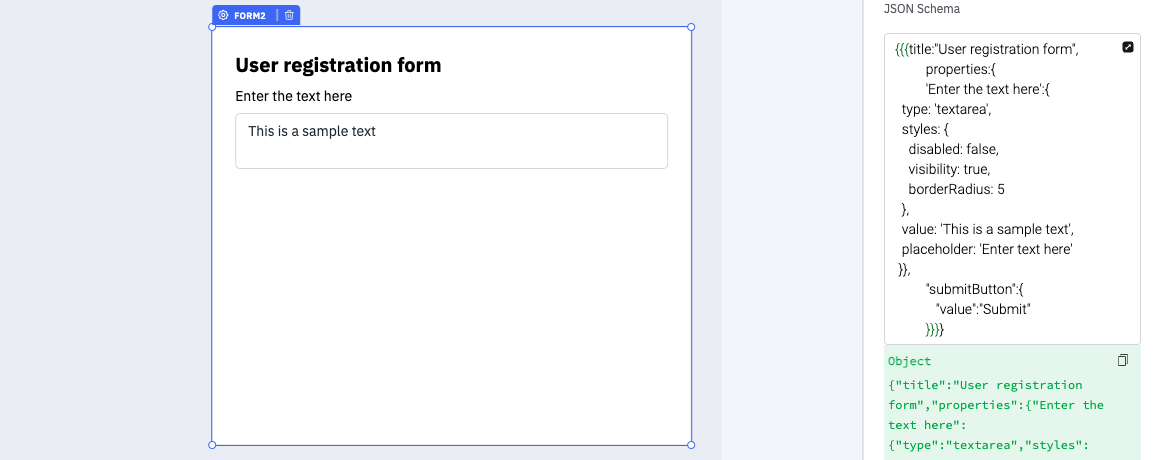Screen dimensions: 1161x460
Task: Place cursor on 'borderRadius: 5' code line
Action: point(956,189)
